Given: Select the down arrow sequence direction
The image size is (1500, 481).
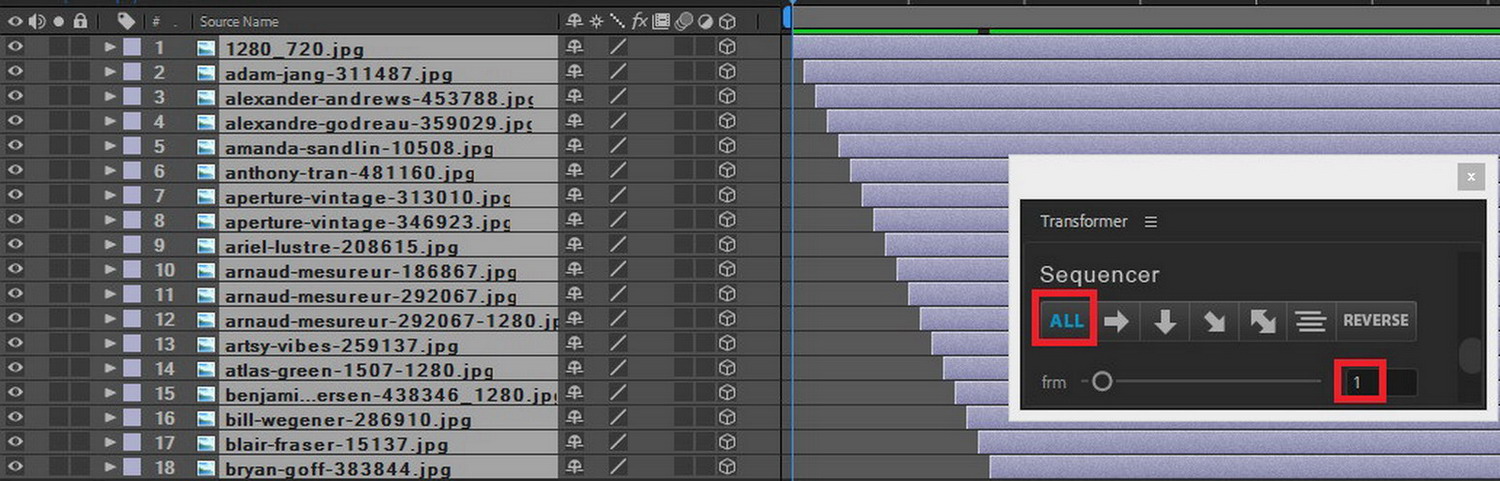Looking at the screenshot, I should coord(1165,321).
